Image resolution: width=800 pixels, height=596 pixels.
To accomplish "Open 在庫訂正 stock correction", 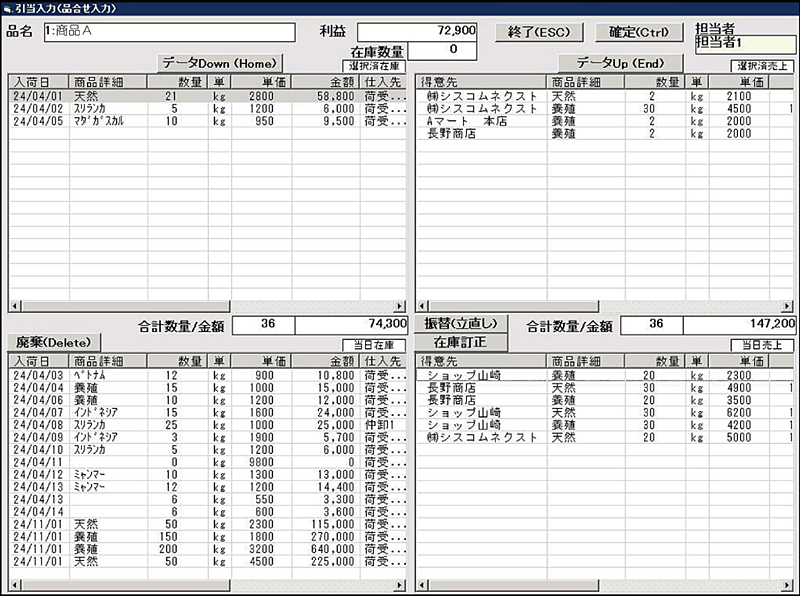I will coord(460,343).
